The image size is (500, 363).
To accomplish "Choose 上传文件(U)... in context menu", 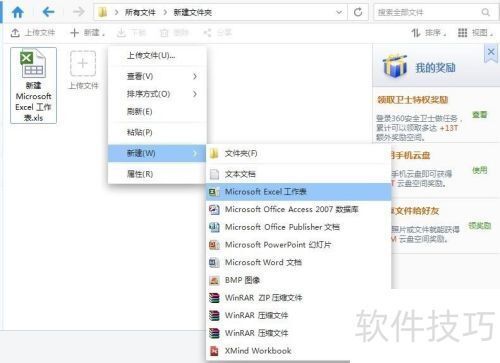I will (157, 56).
